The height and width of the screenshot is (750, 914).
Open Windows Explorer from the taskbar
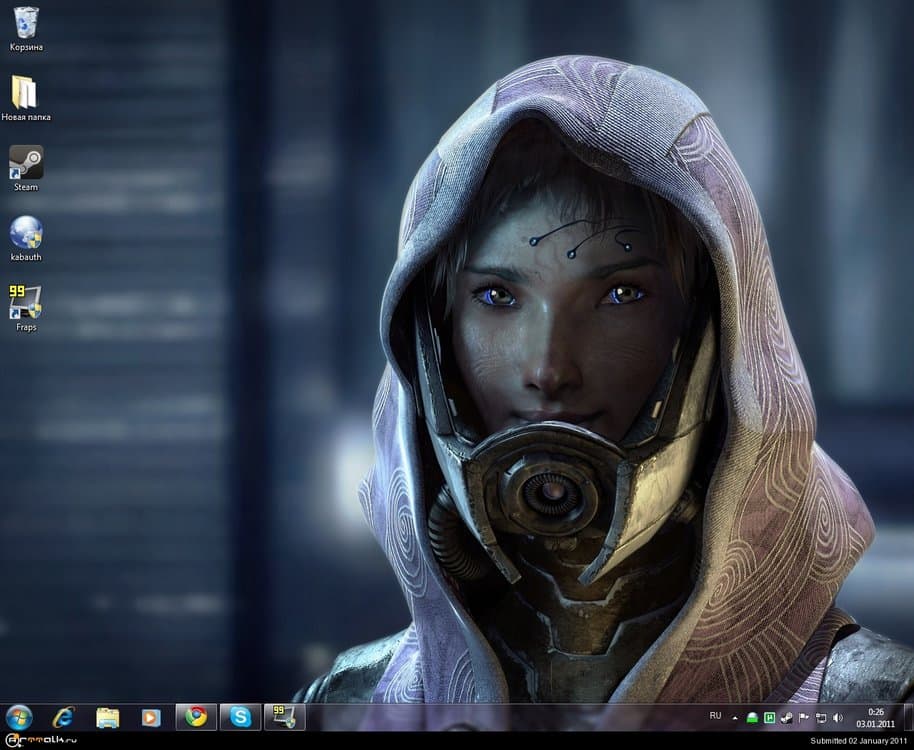coord(107,717)
